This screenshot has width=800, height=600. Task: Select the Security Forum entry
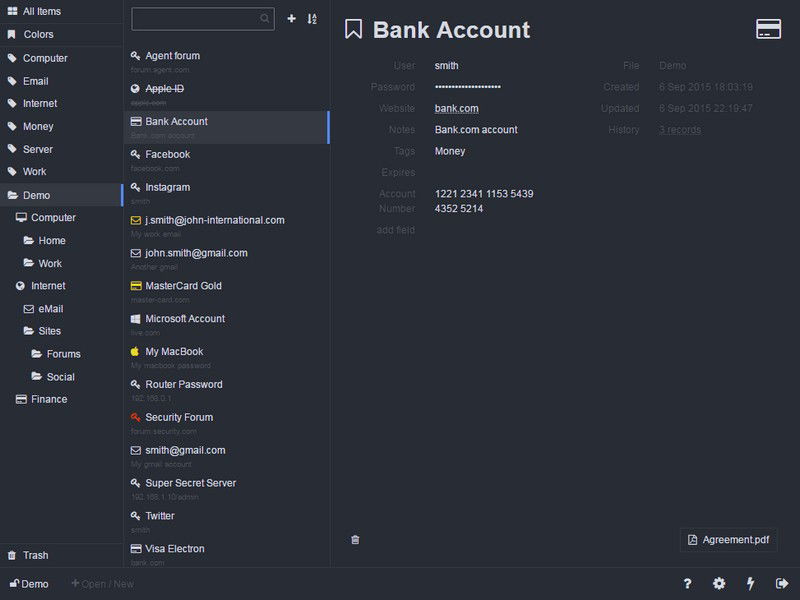[227, 423]
